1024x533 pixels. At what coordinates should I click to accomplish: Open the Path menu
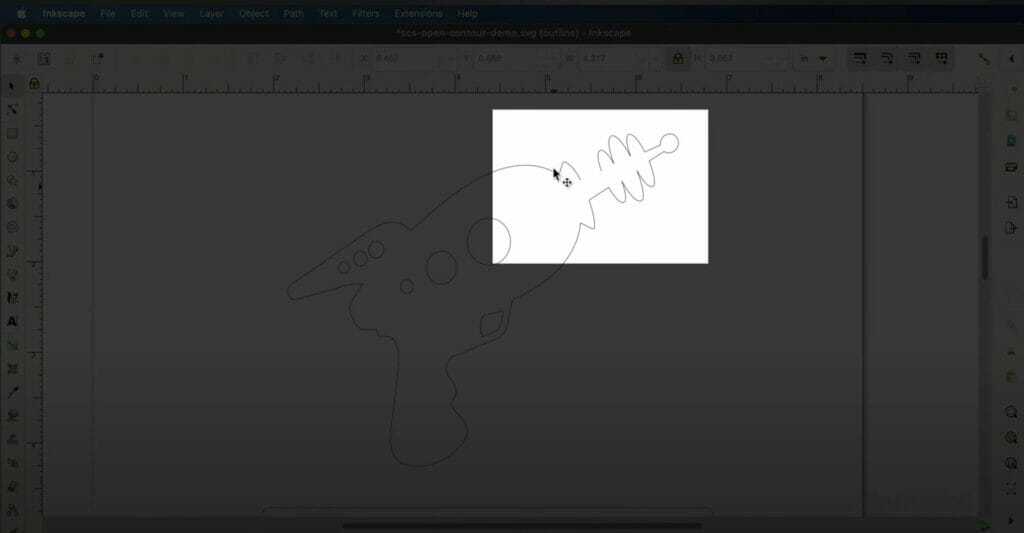293,14
